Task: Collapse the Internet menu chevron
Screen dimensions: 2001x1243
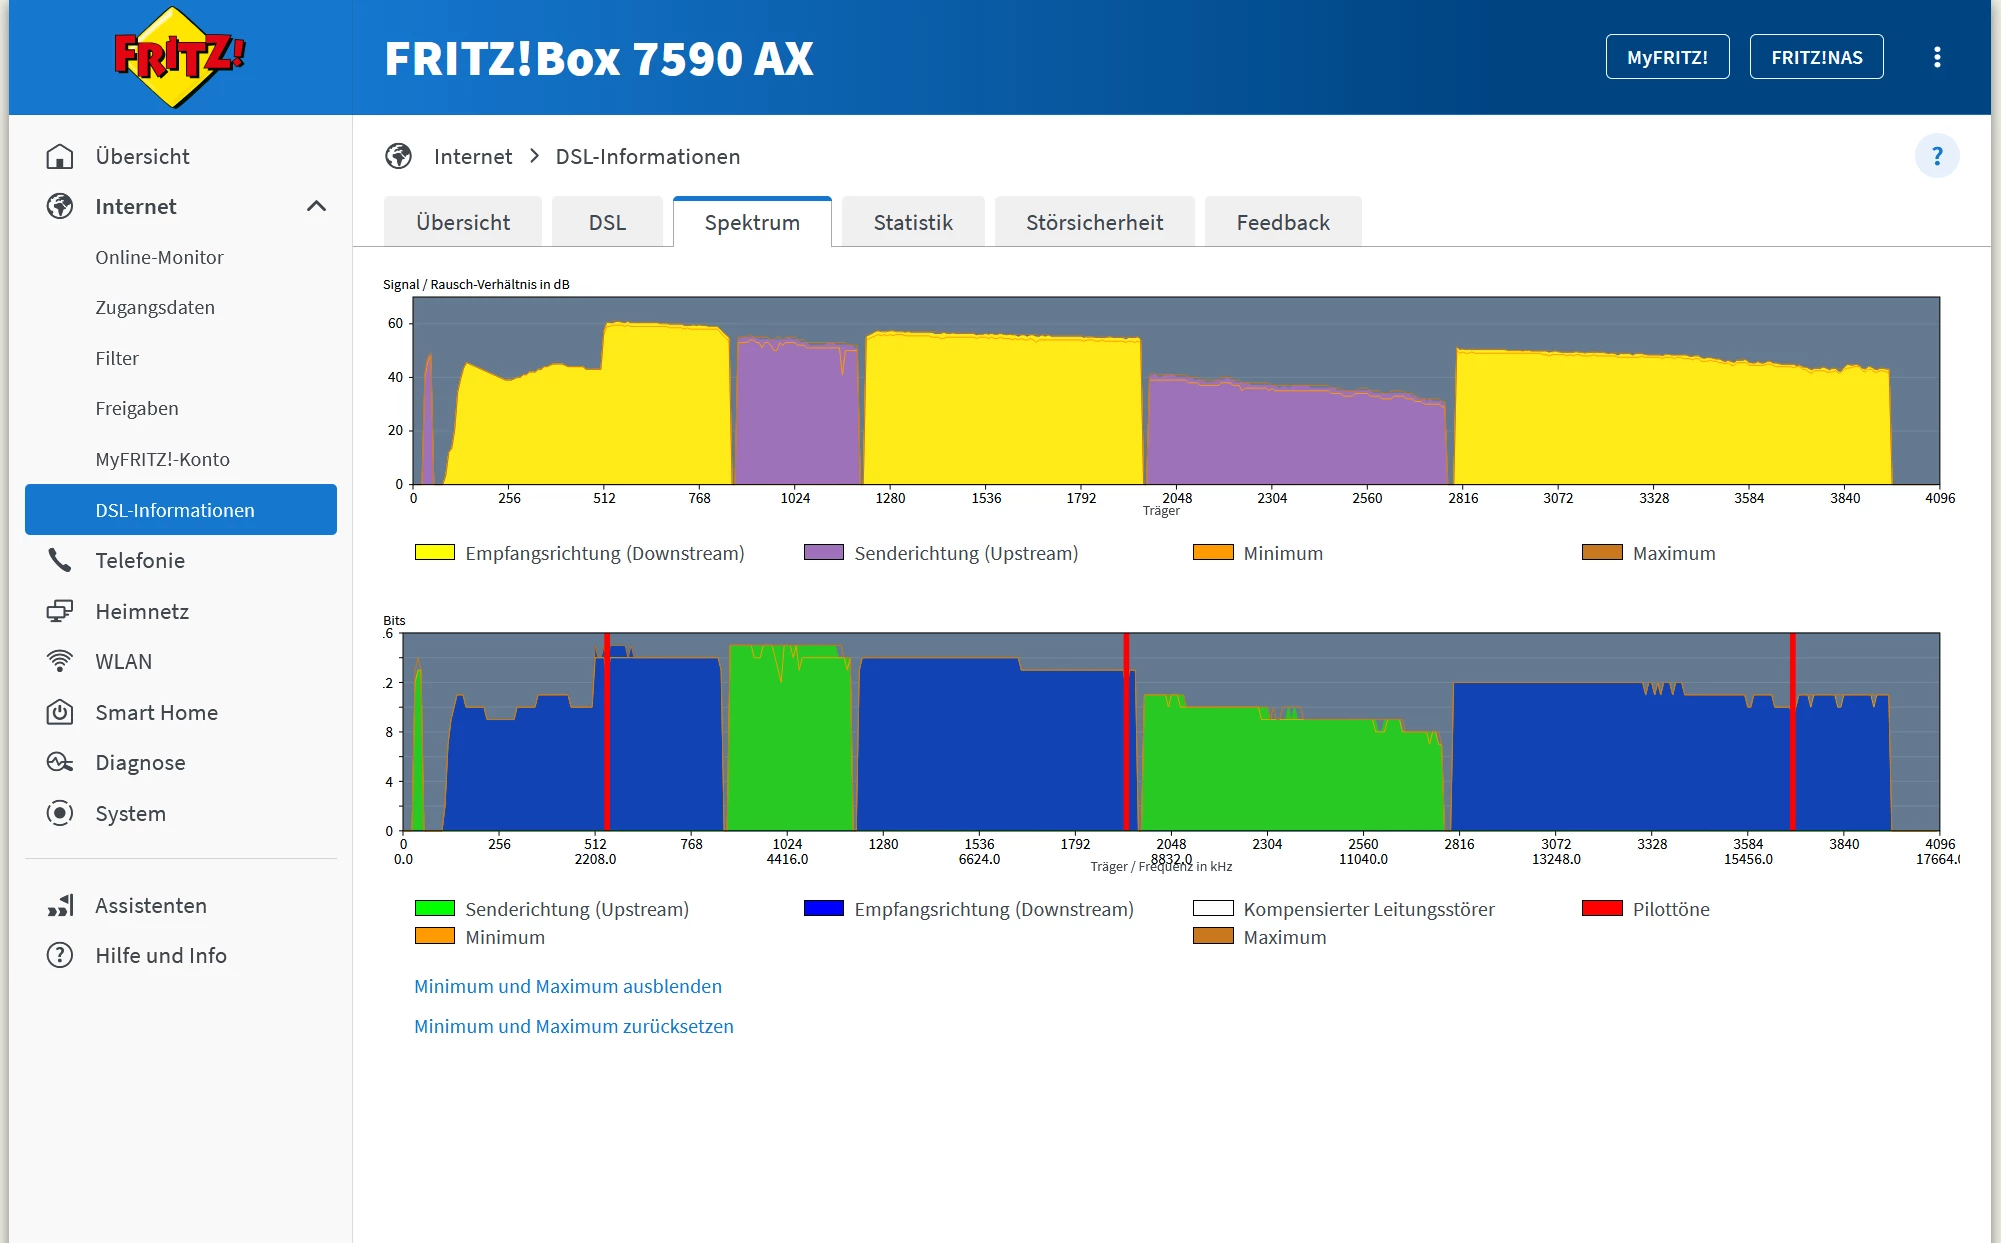Action: (x=316, y=206)
